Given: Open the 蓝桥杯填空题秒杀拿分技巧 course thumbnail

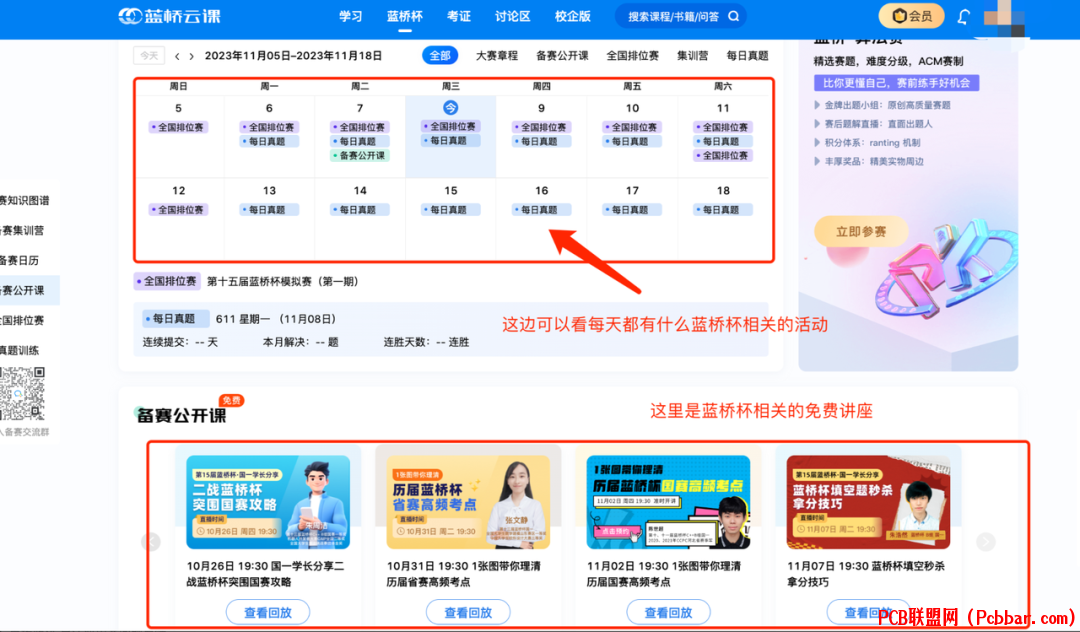Looking at the screenshot, I should pos(869,502).
